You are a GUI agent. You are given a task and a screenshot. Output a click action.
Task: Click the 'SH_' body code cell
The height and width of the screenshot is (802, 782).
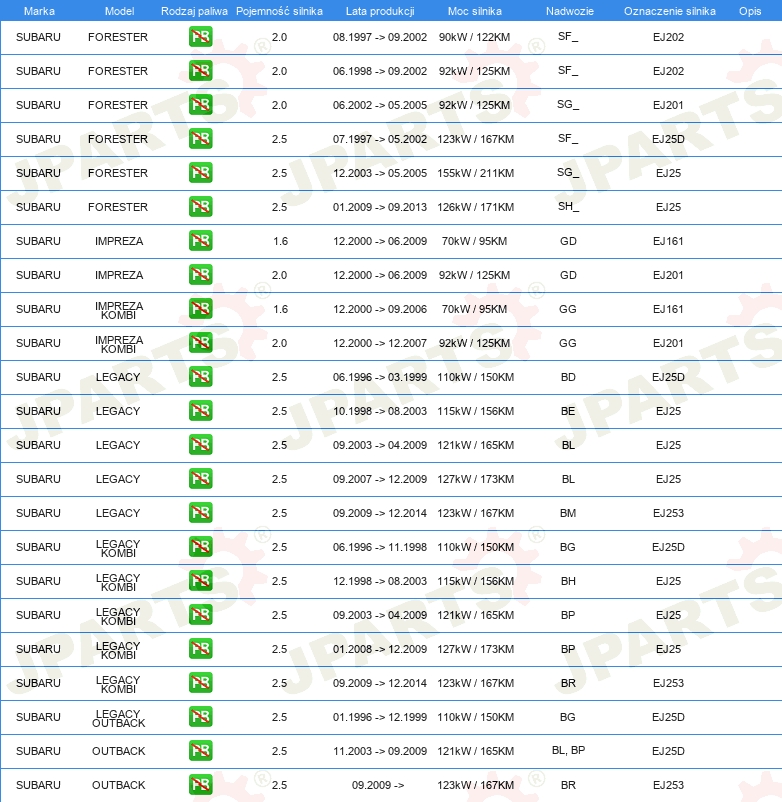click(568, 207)
